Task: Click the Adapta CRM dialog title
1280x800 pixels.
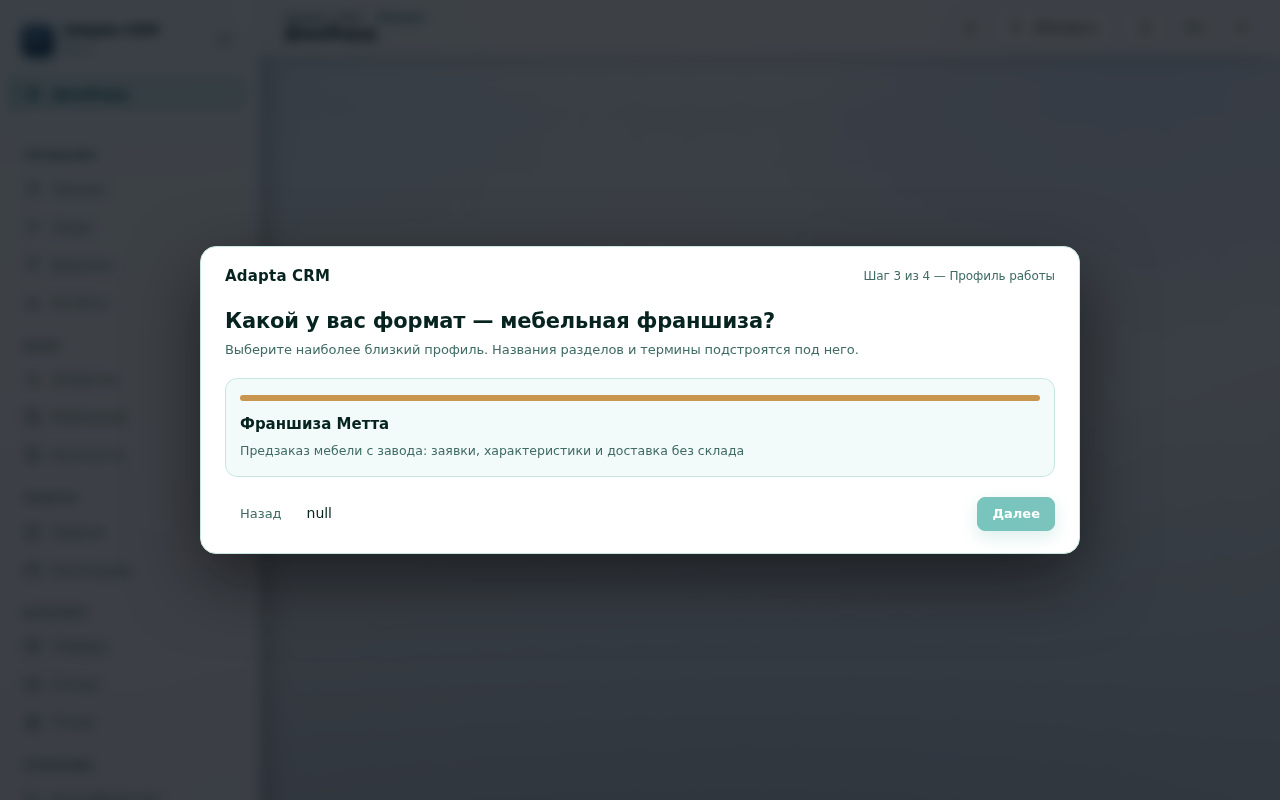Action: pos(277,276)
